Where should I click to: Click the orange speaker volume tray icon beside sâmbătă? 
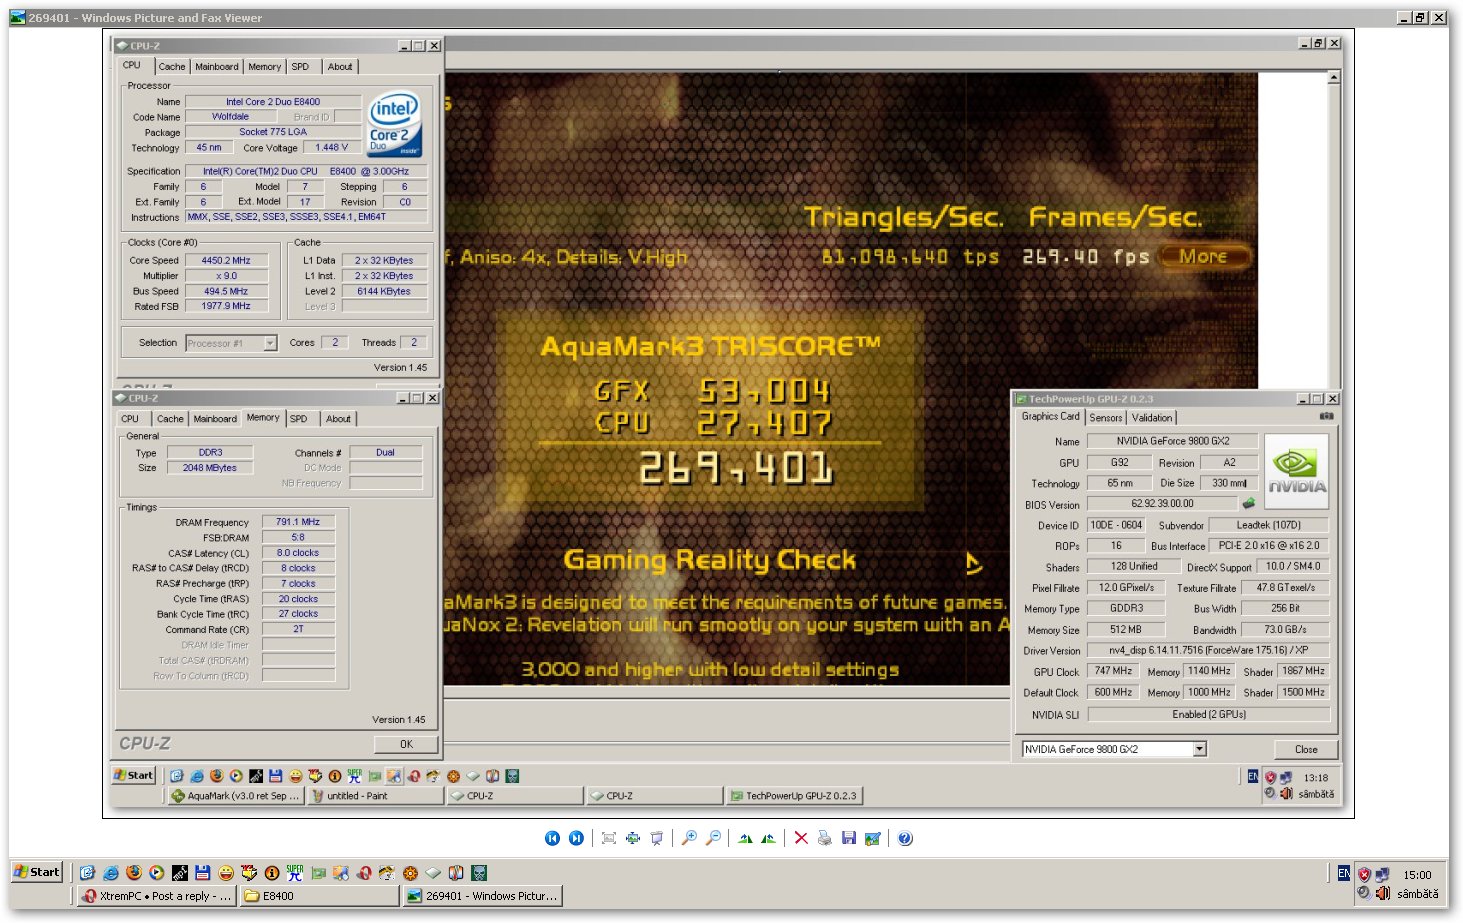pos(1383,893)
